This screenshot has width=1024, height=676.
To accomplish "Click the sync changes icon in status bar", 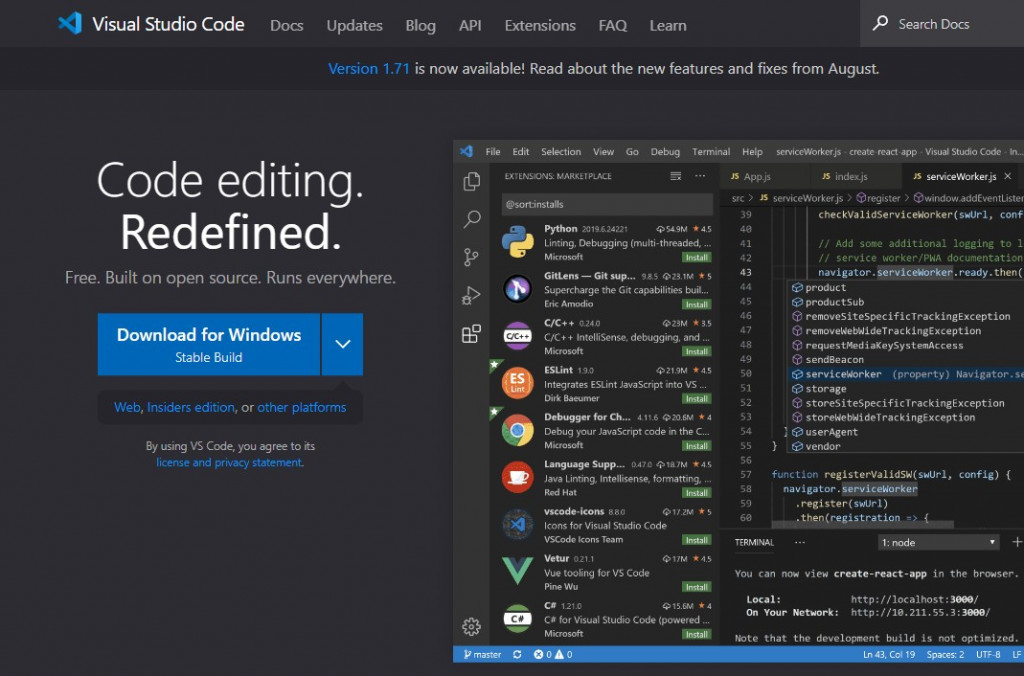I will [517, 654].
